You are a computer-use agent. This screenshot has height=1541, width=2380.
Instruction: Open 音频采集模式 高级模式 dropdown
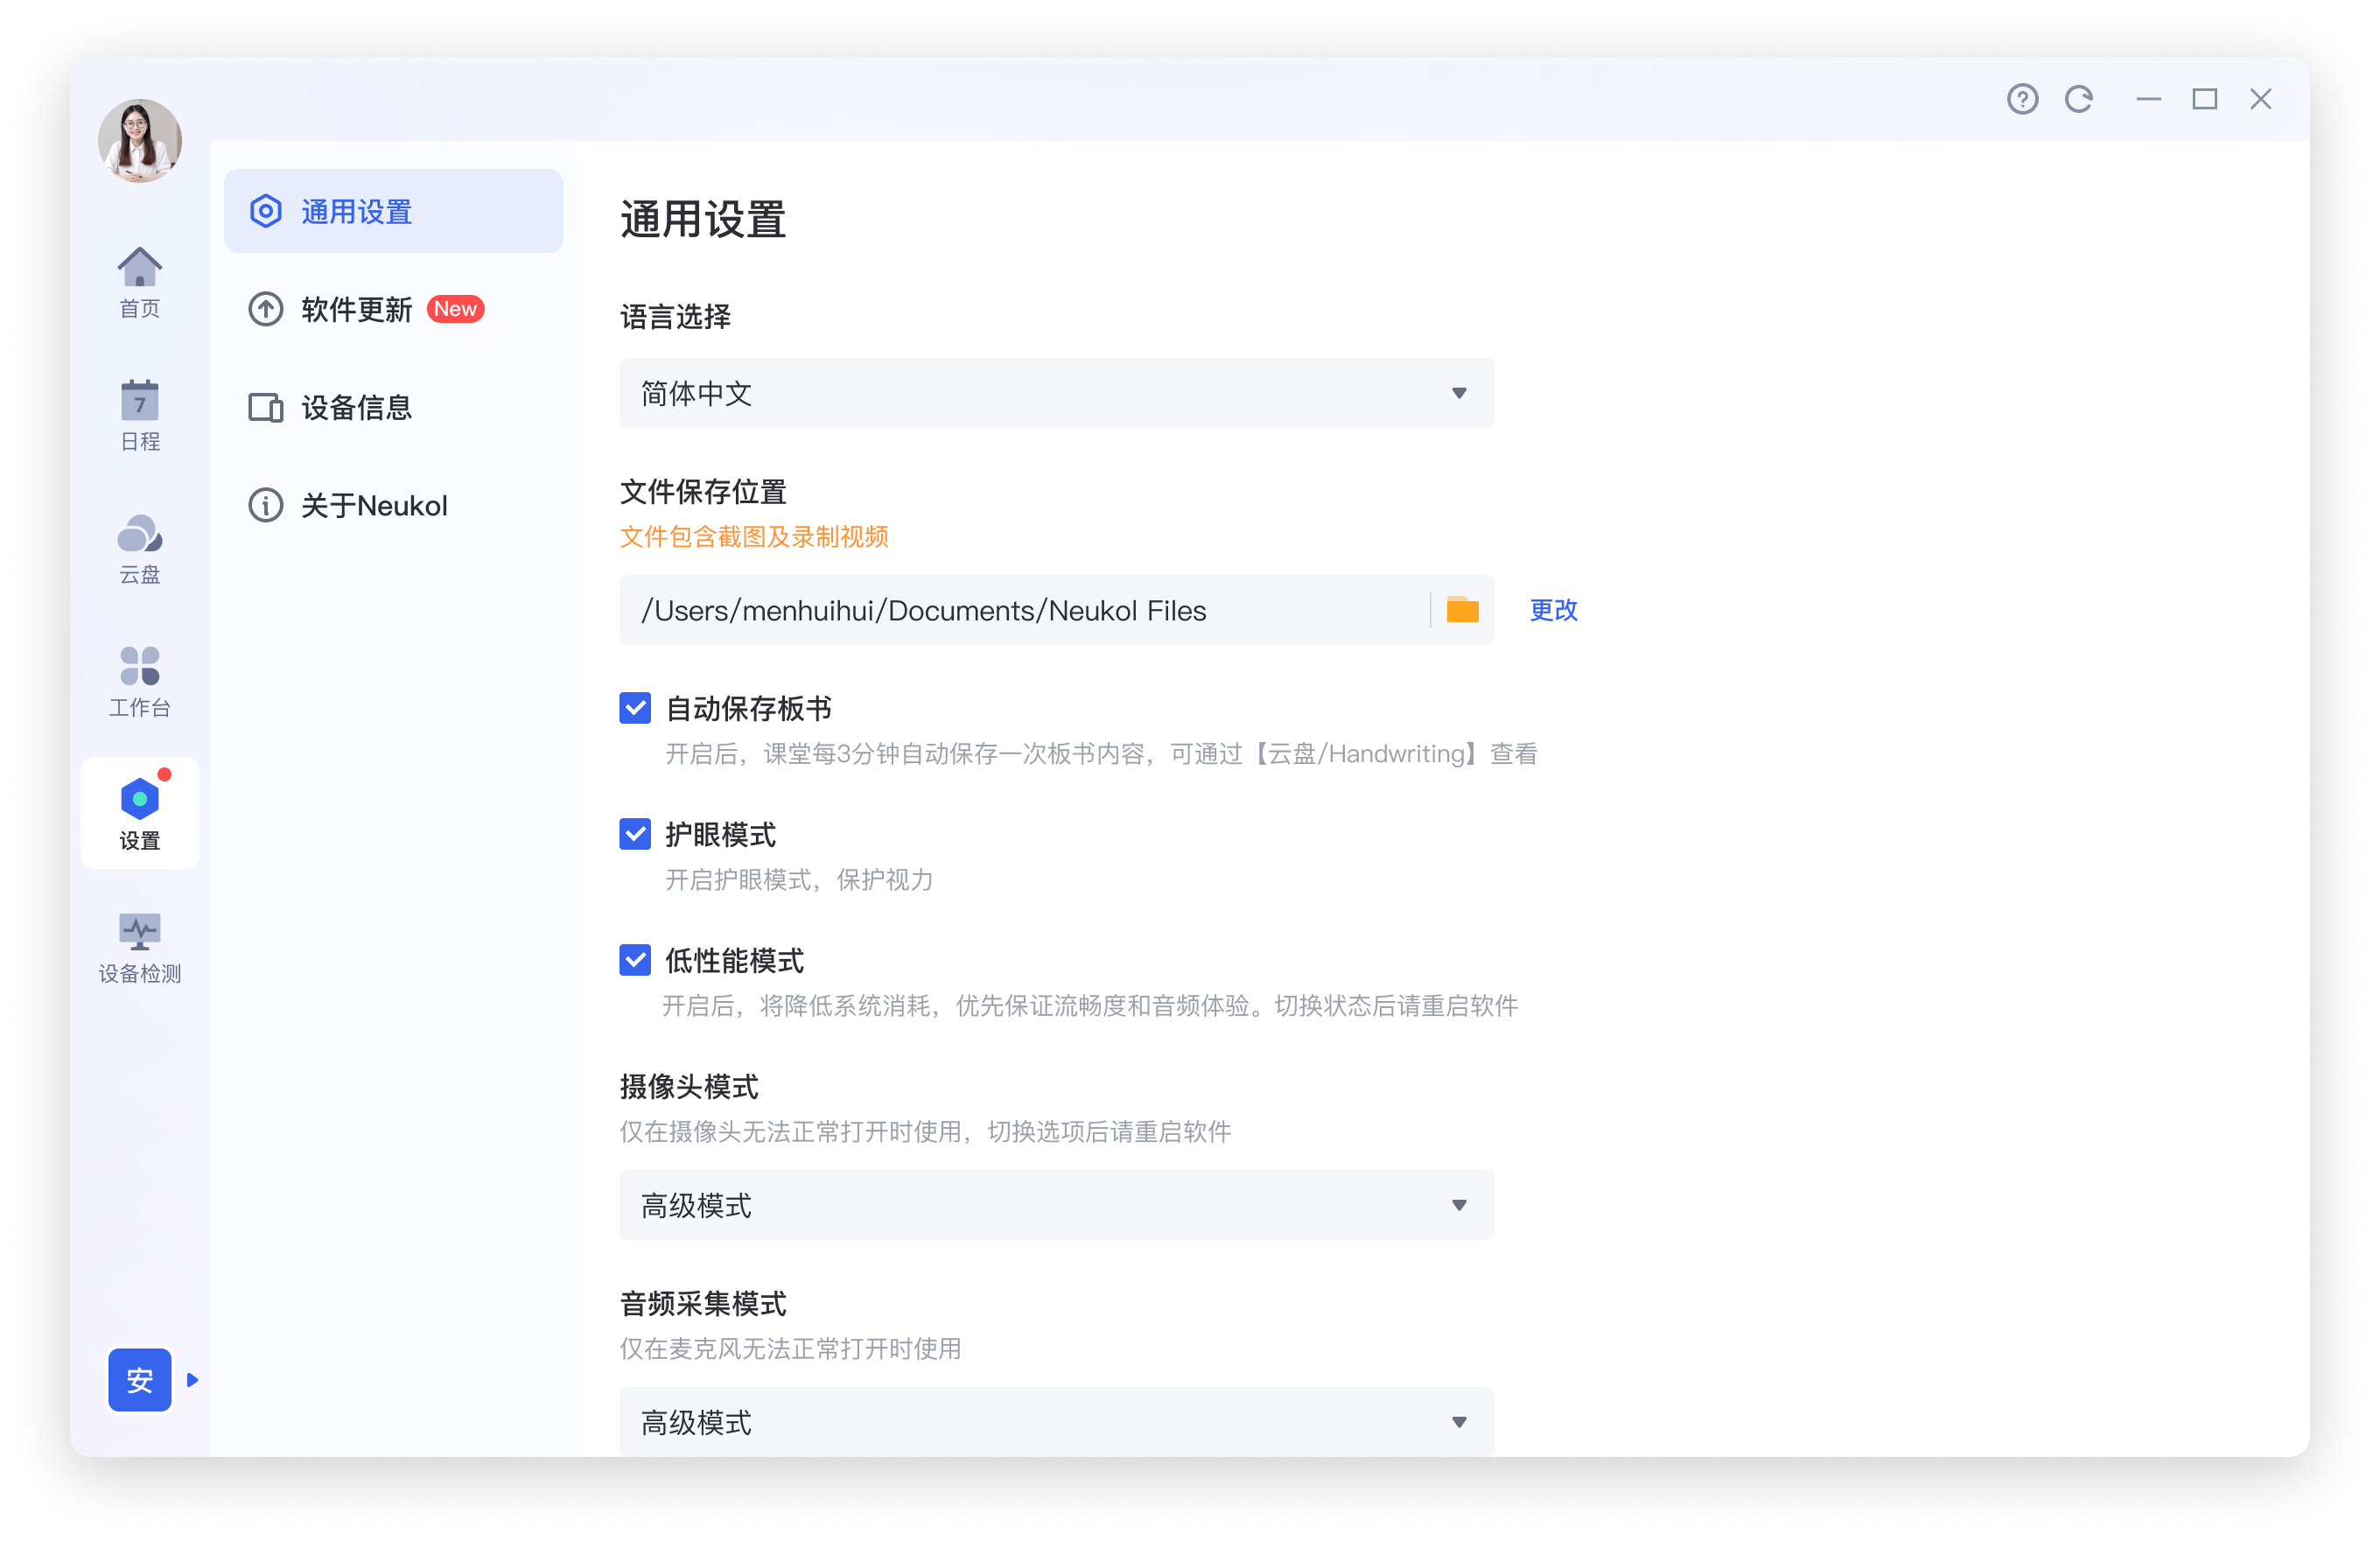tap(1056, 1422)
